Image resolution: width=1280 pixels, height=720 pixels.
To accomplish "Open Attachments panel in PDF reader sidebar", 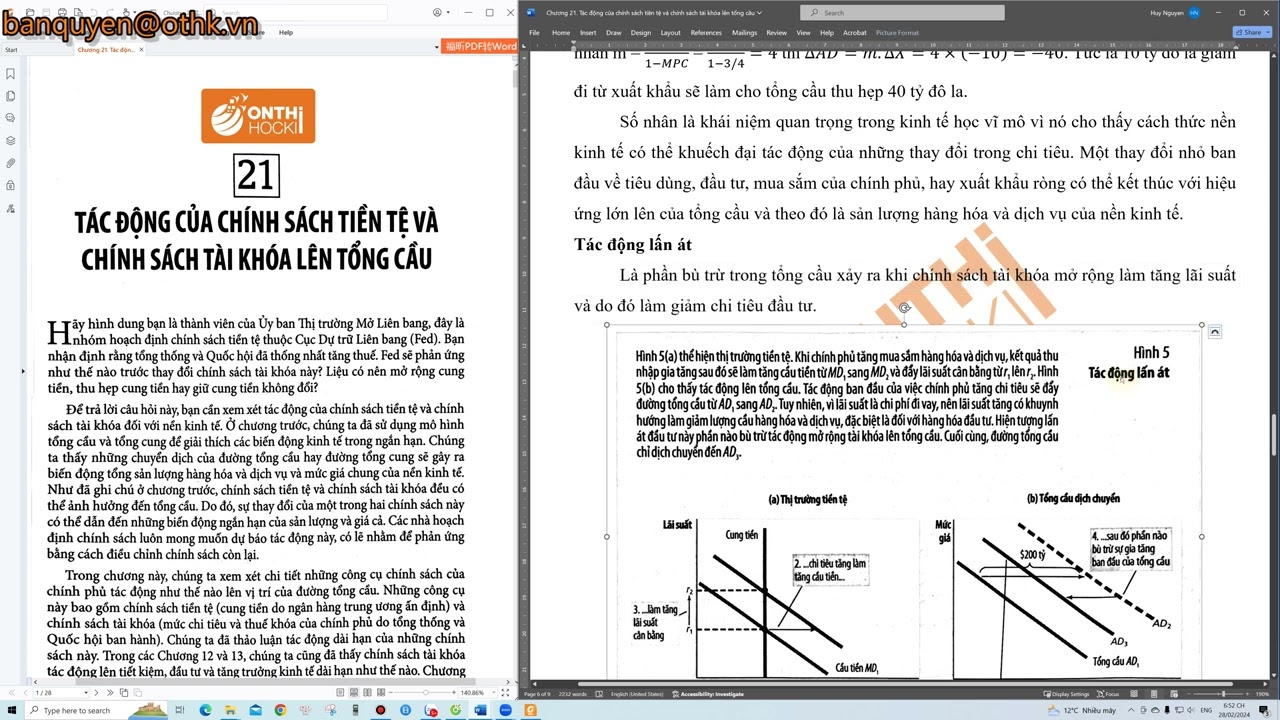I will [10, 163].
